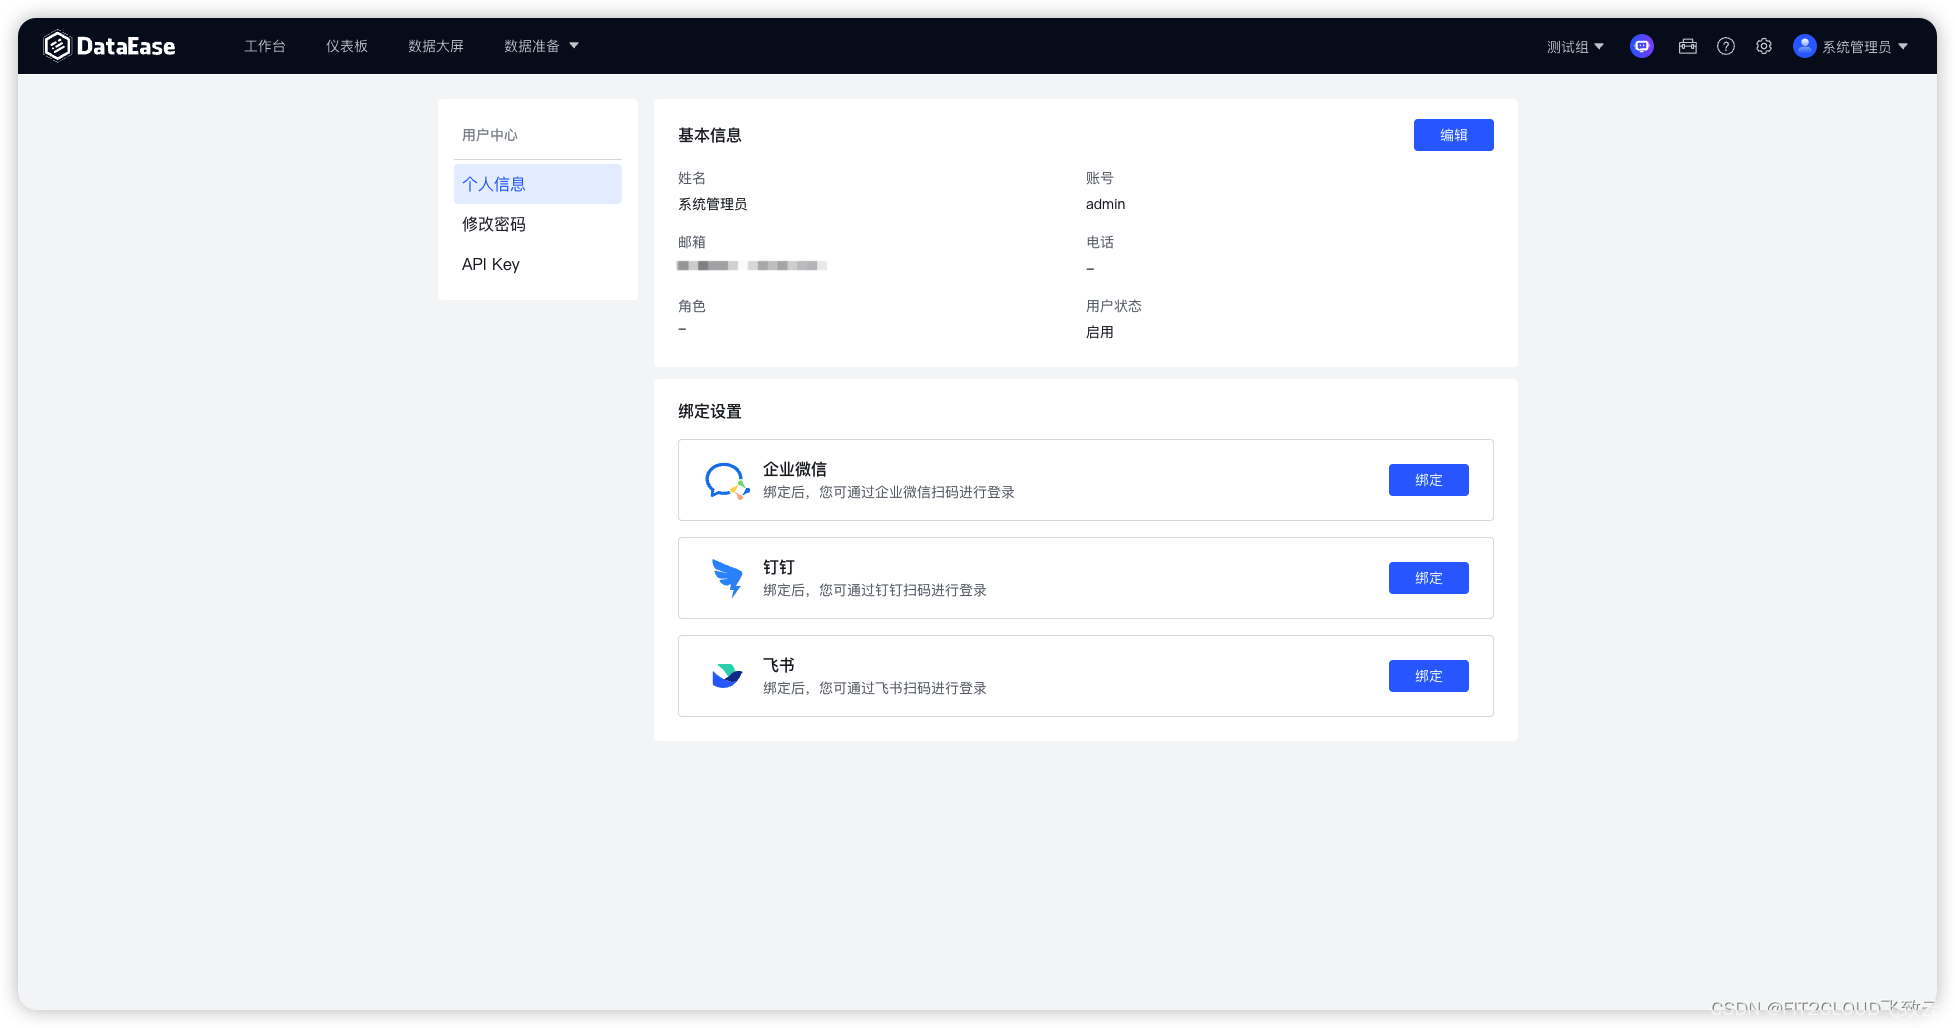
Task: Open the help question mark icon
Action: click(1726, 46)
